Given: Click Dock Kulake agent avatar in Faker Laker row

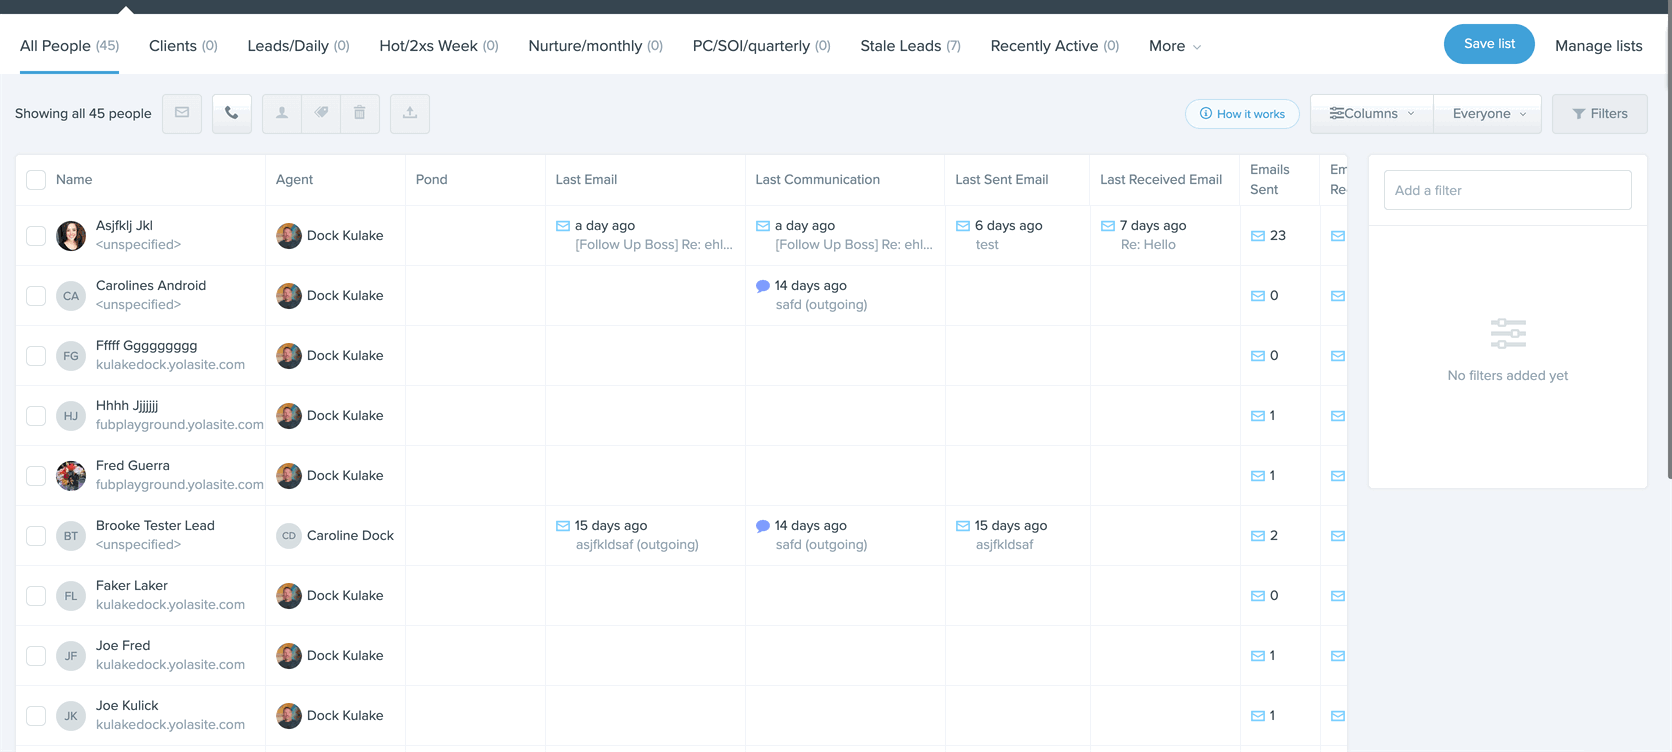Looking at the screenshot, I should [289, 596].
